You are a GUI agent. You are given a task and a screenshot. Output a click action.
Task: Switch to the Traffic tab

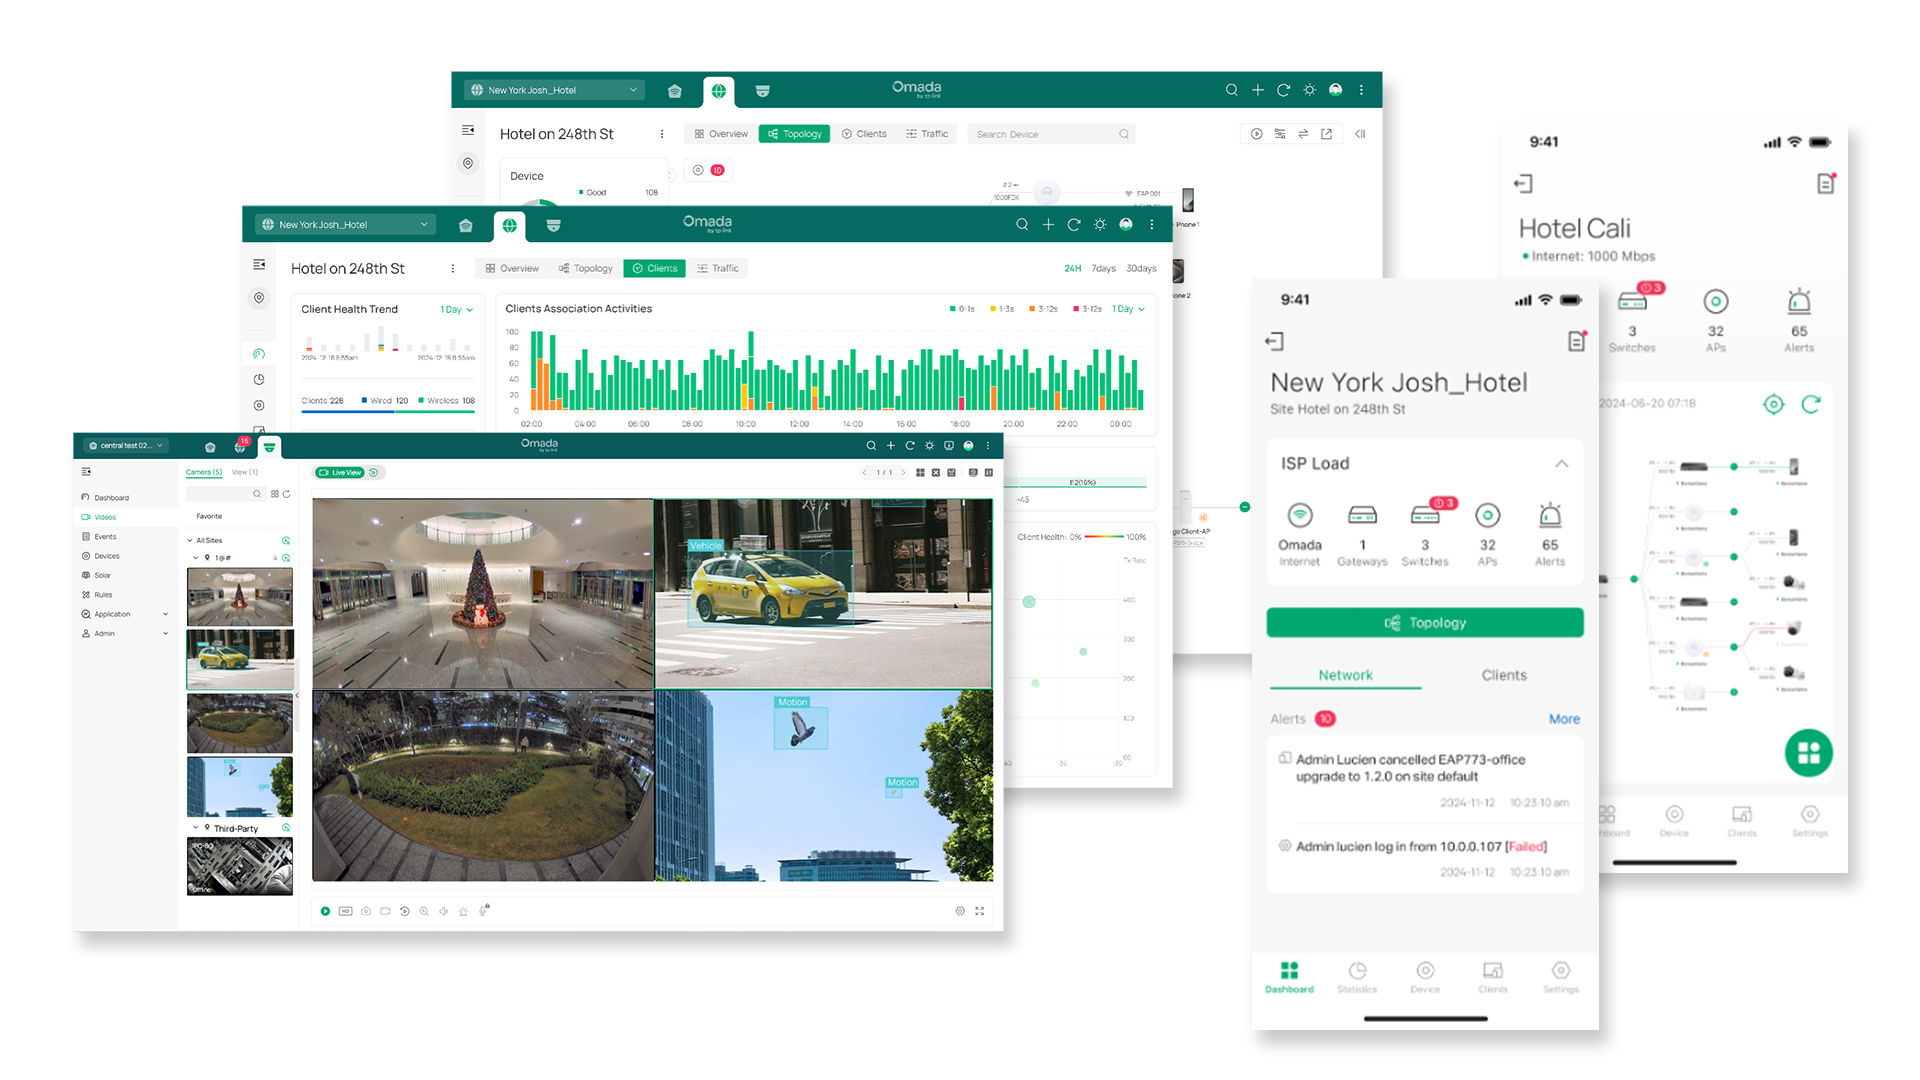point(718,268)
